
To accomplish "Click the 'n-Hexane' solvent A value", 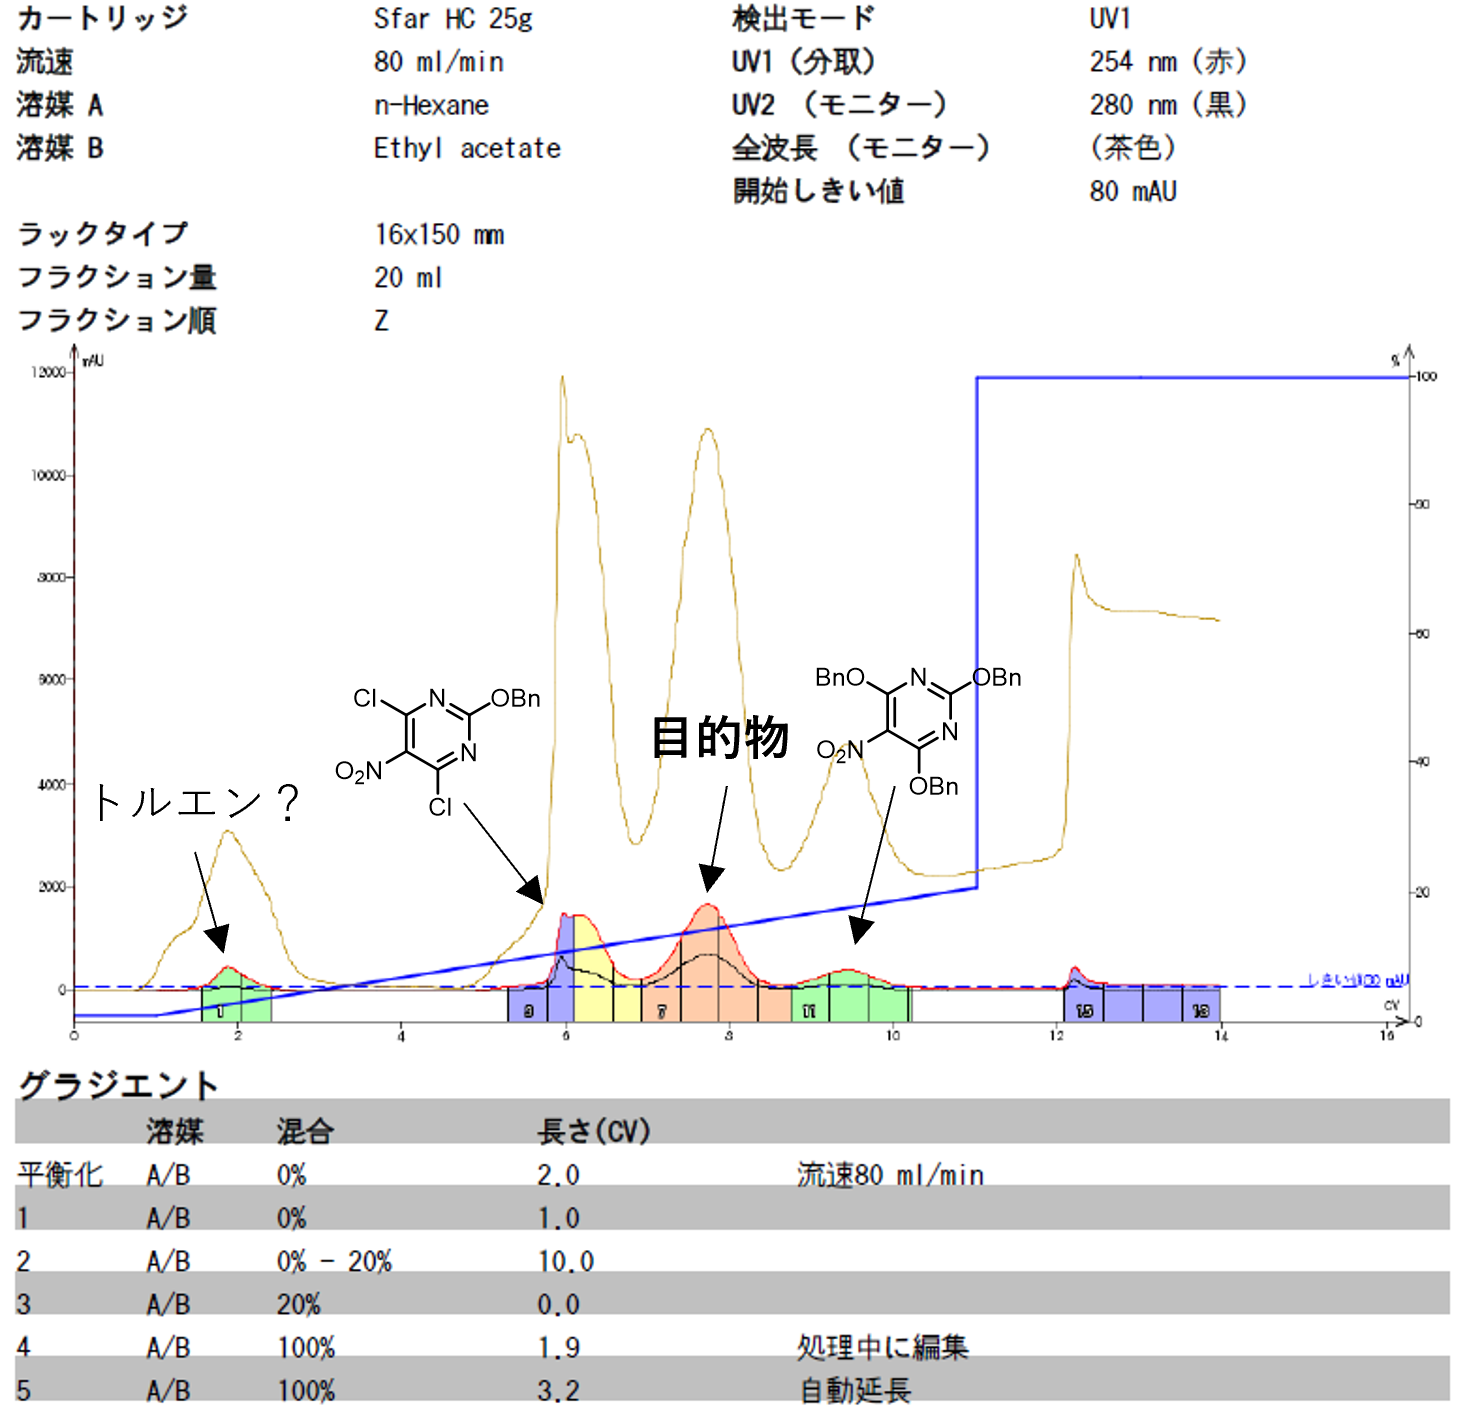I will click(x=431, y=105).
